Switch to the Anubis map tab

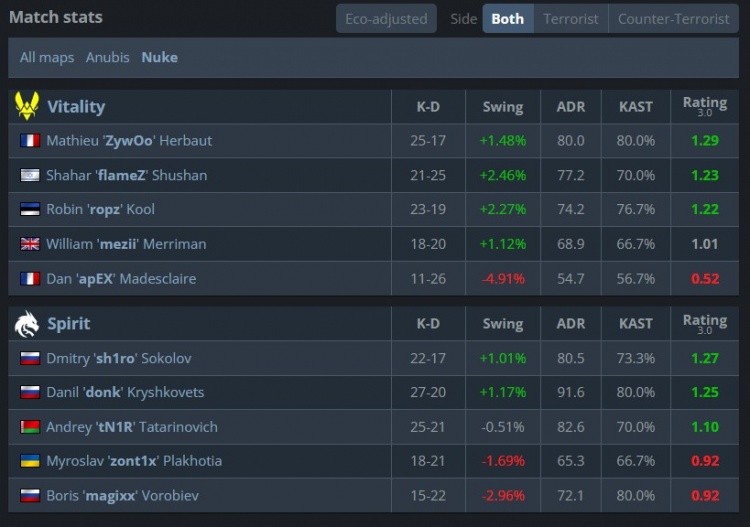click(108, 57)
